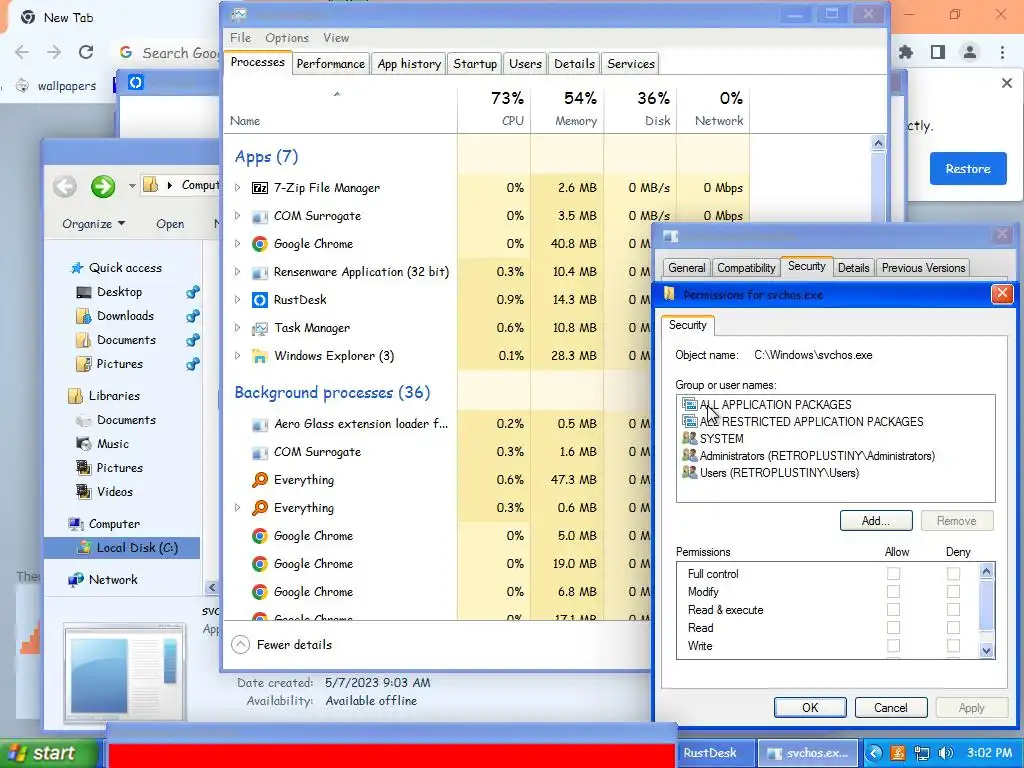Check Allow for Modify

[893, 592]
